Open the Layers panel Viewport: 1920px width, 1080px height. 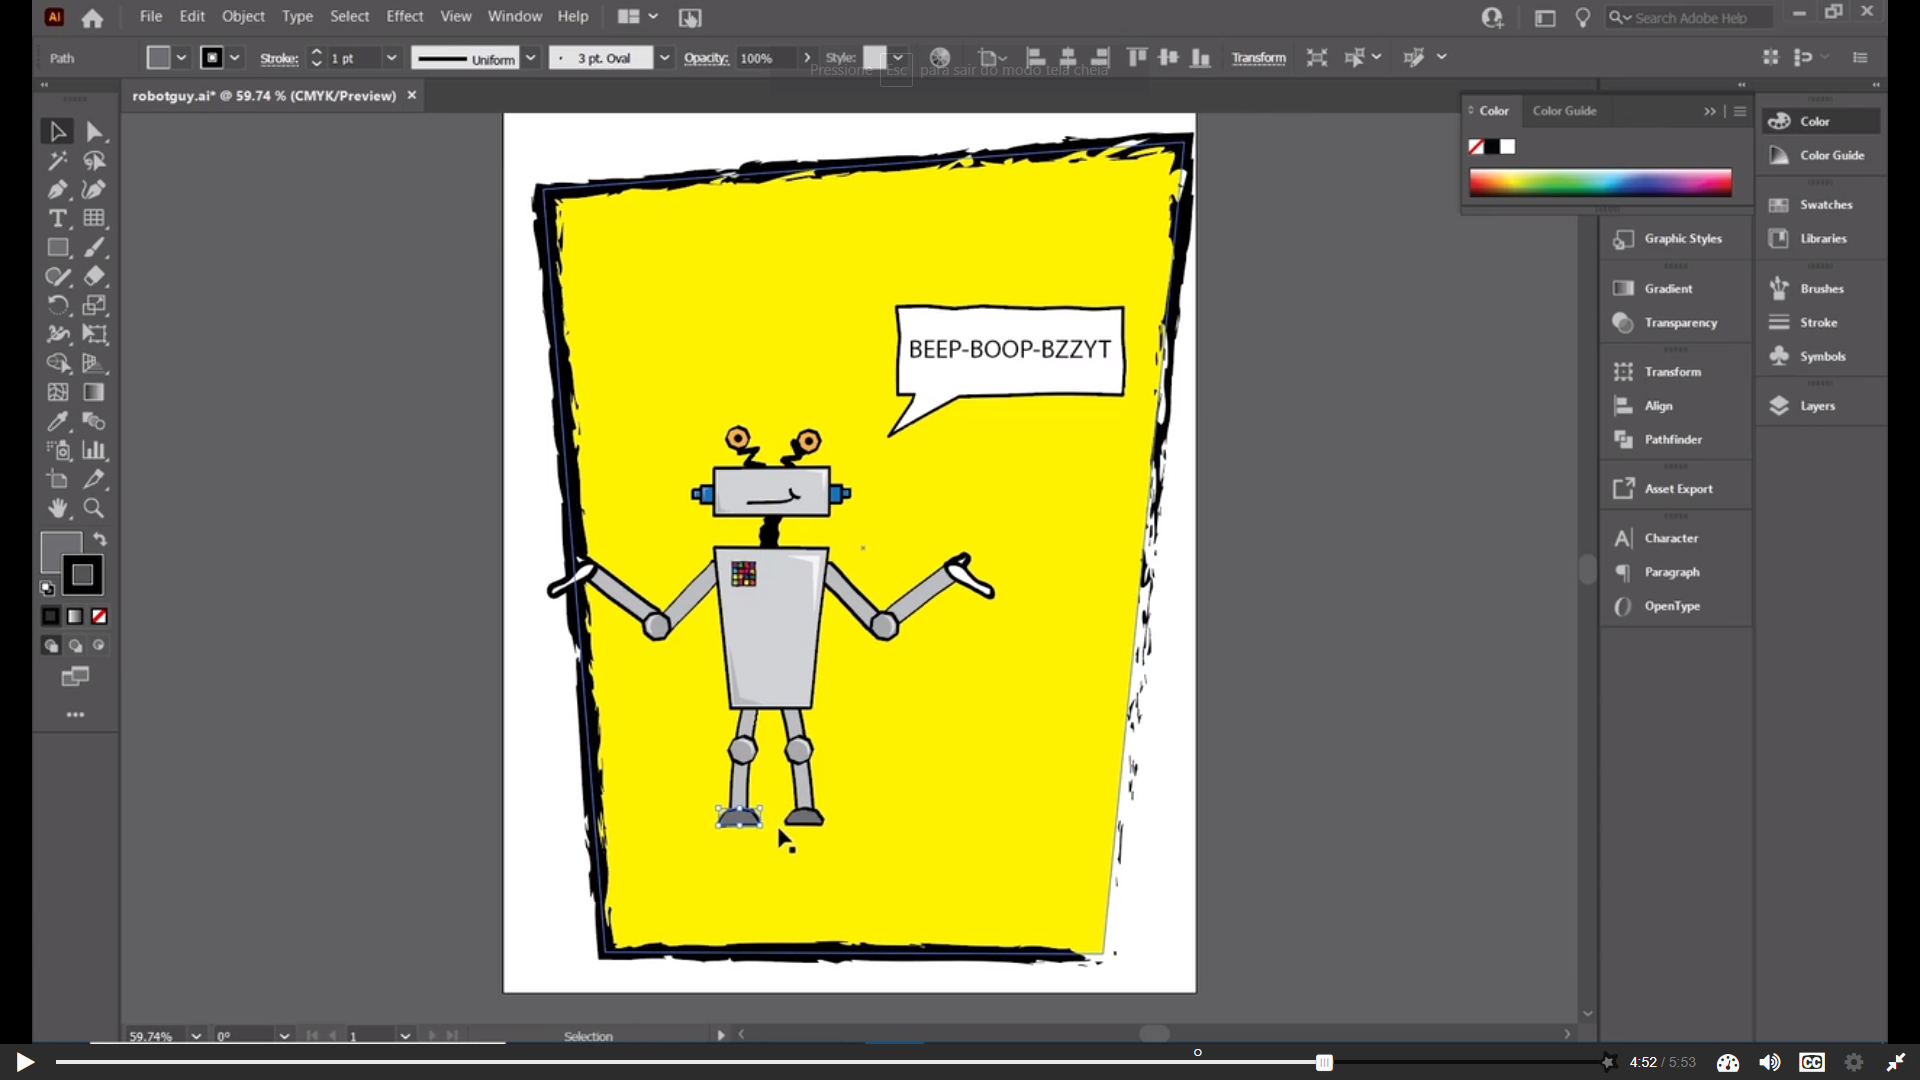coord(1817,406)
